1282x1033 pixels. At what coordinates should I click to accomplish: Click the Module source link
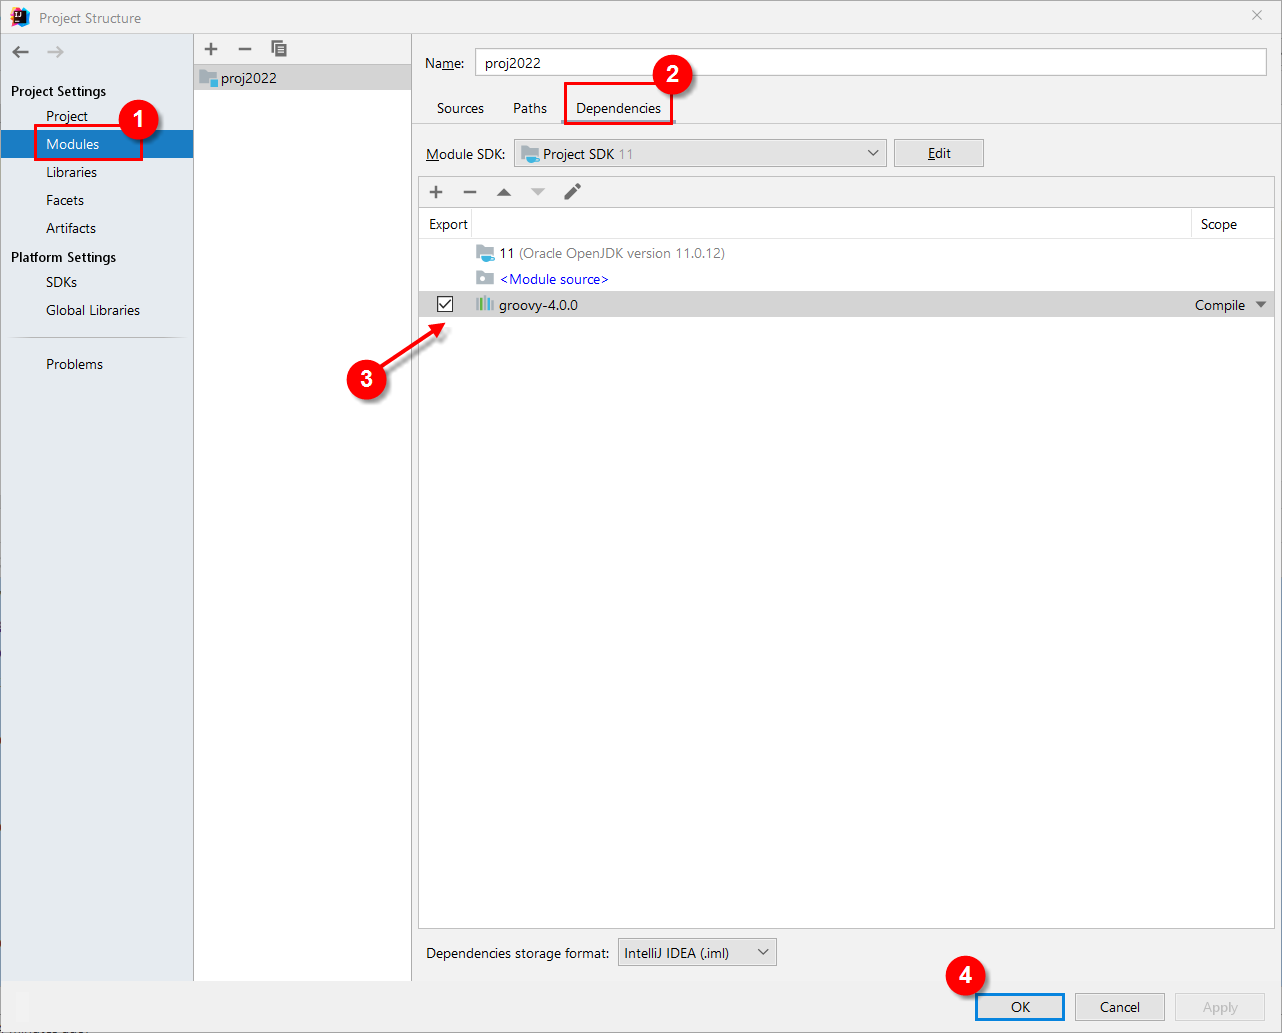[x=554, y=279]
